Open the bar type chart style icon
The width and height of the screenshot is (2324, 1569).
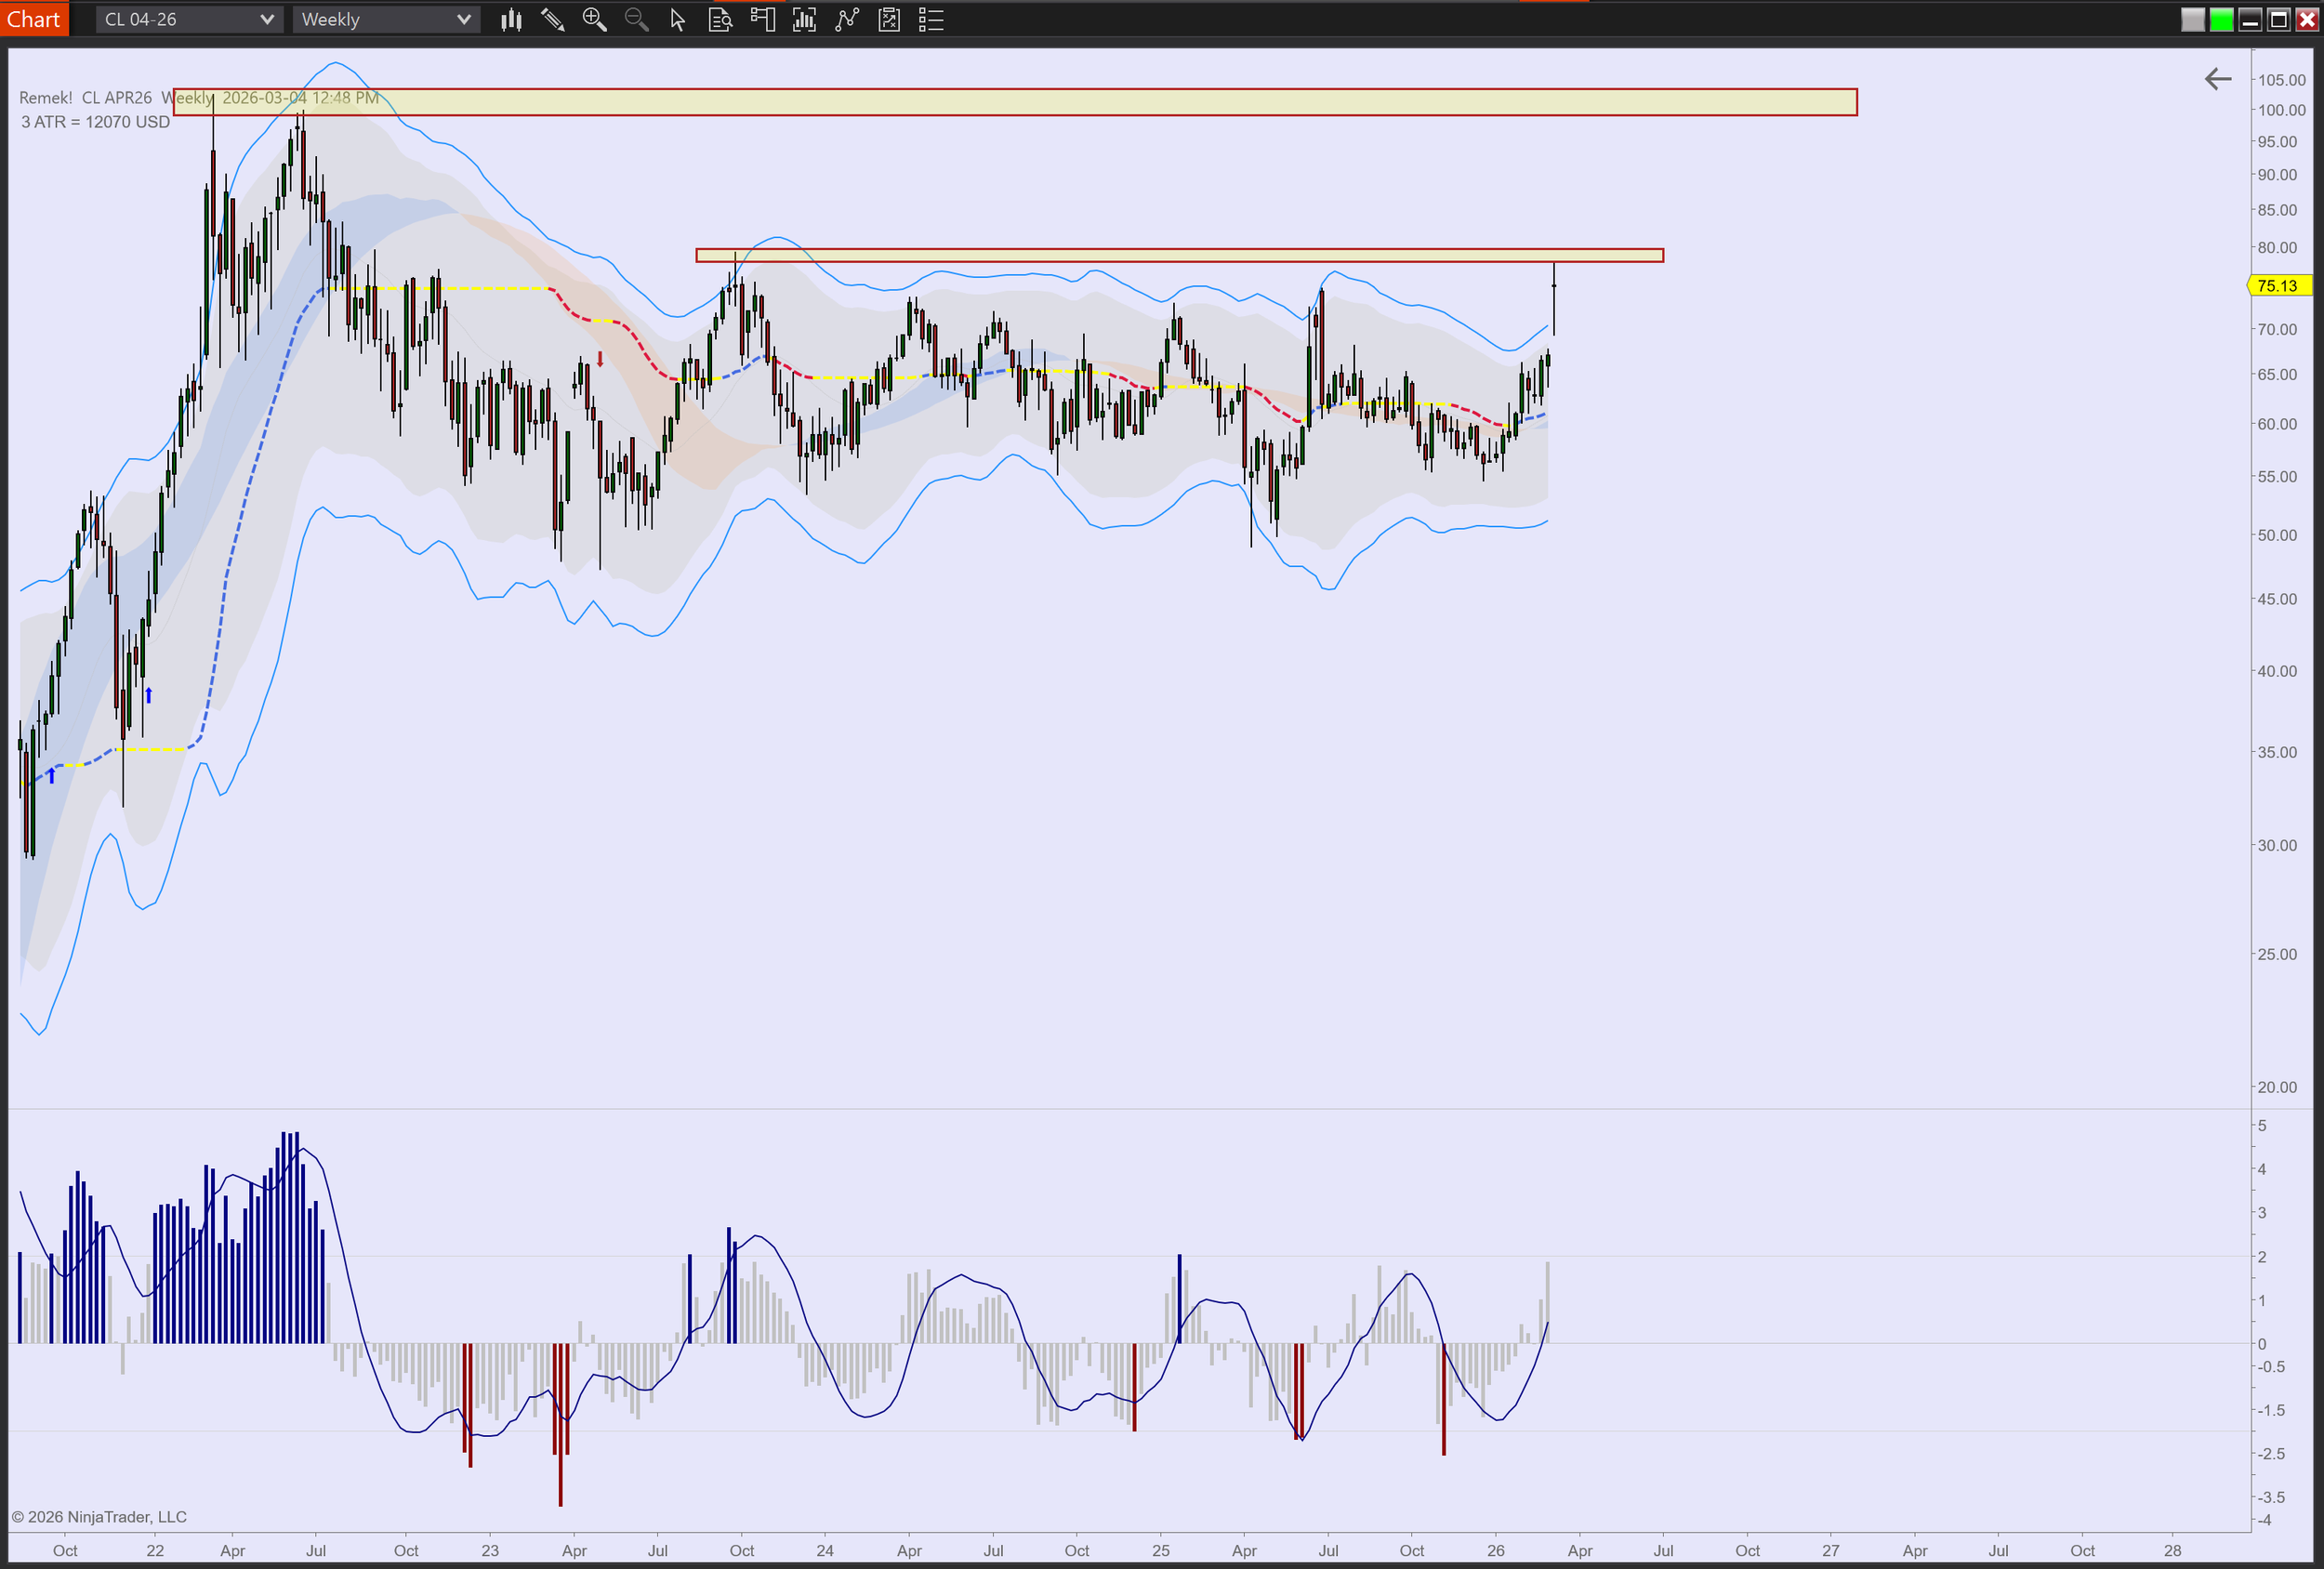(x=511, y=19)
